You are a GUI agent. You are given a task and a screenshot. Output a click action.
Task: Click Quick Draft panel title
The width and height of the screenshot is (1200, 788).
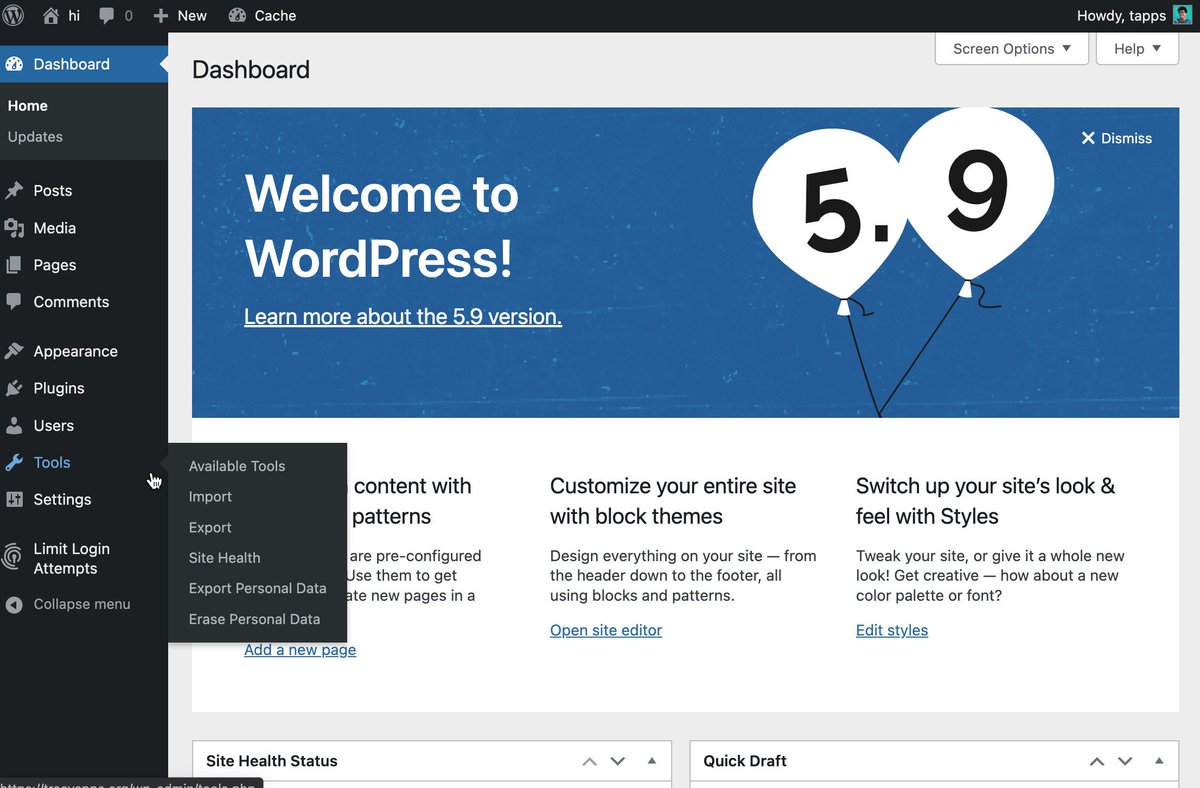[745, 761]
